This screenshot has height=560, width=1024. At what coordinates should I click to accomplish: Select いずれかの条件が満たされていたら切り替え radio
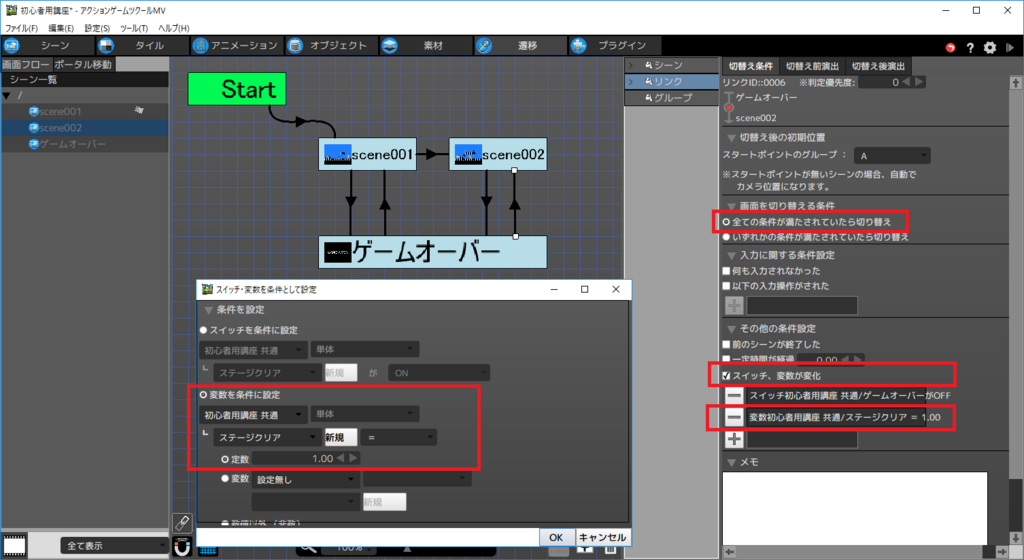(726, 237)
